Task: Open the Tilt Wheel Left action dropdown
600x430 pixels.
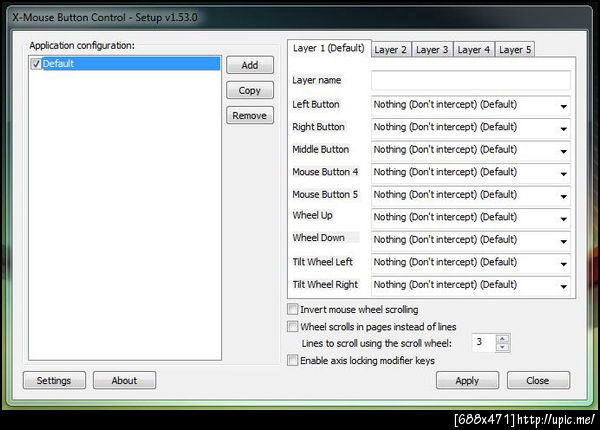Action: [x=471, y=263]
